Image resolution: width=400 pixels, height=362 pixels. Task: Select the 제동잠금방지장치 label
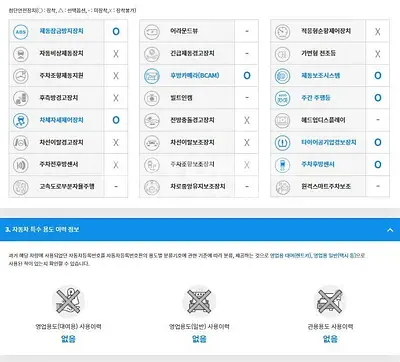(61, 31)
